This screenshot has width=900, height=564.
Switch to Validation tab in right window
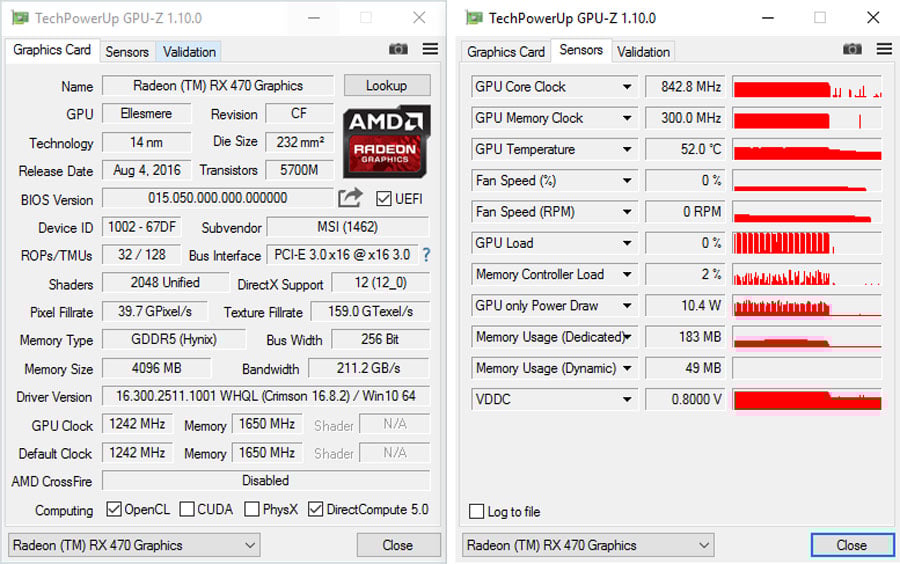(643, 52)
